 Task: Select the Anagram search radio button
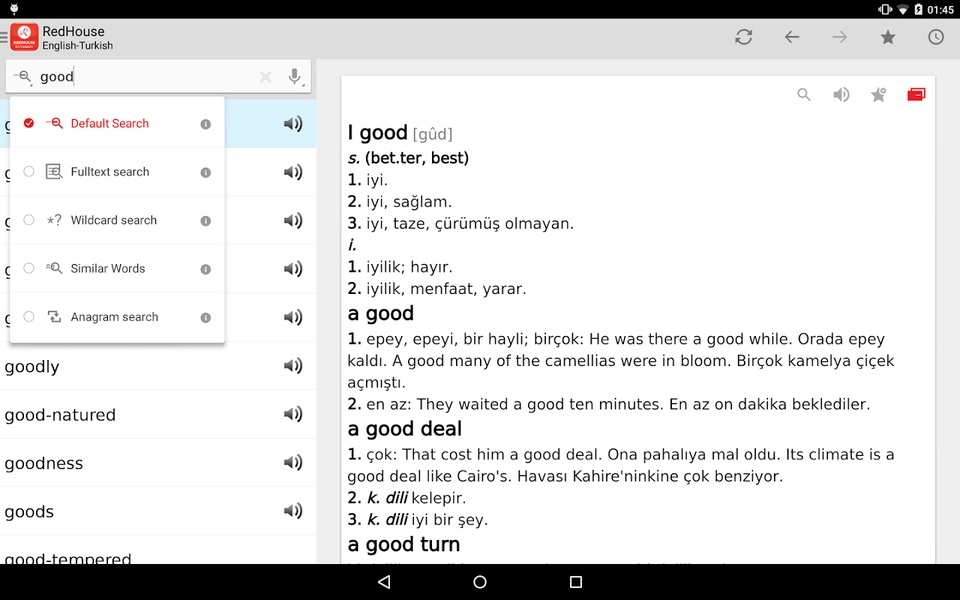[29, 317]
